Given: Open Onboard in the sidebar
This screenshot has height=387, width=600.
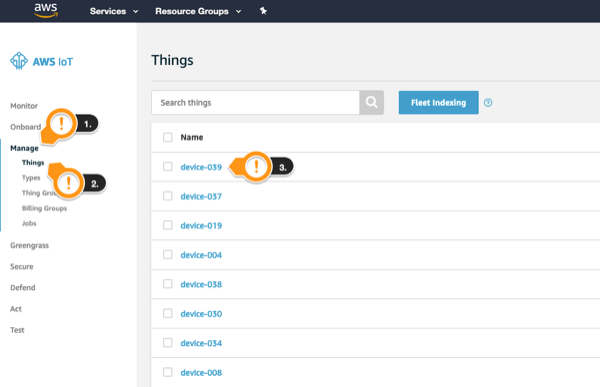Looking at the screenshot, I should [25, 127].
